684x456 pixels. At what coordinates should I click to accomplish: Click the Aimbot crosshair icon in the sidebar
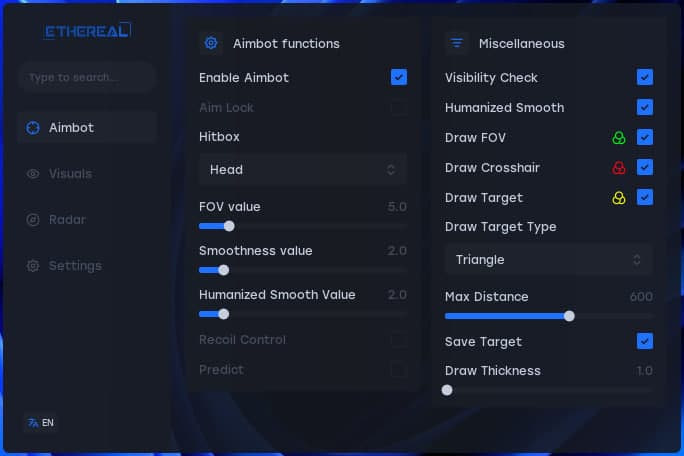33,128
